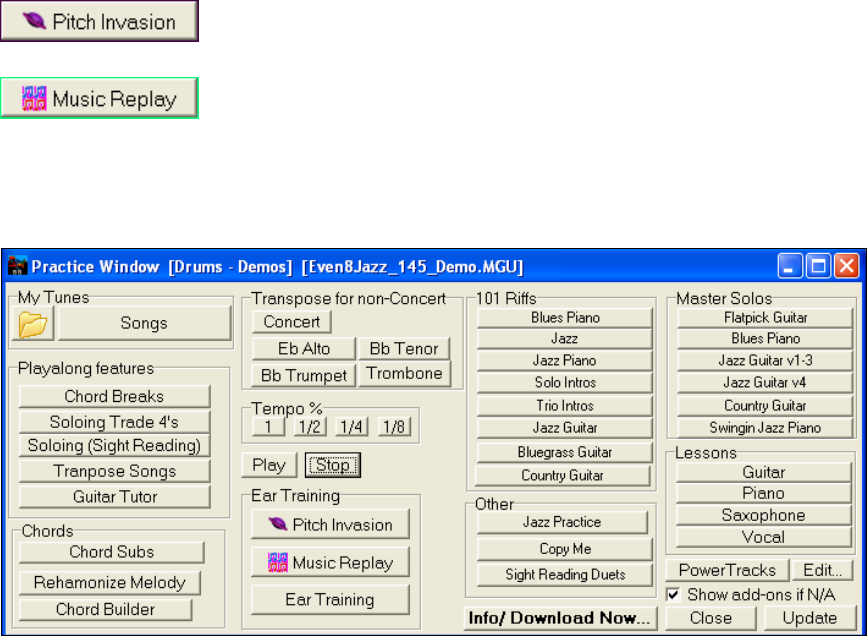Open Chord Subs
867x636 pixels.
111,552
